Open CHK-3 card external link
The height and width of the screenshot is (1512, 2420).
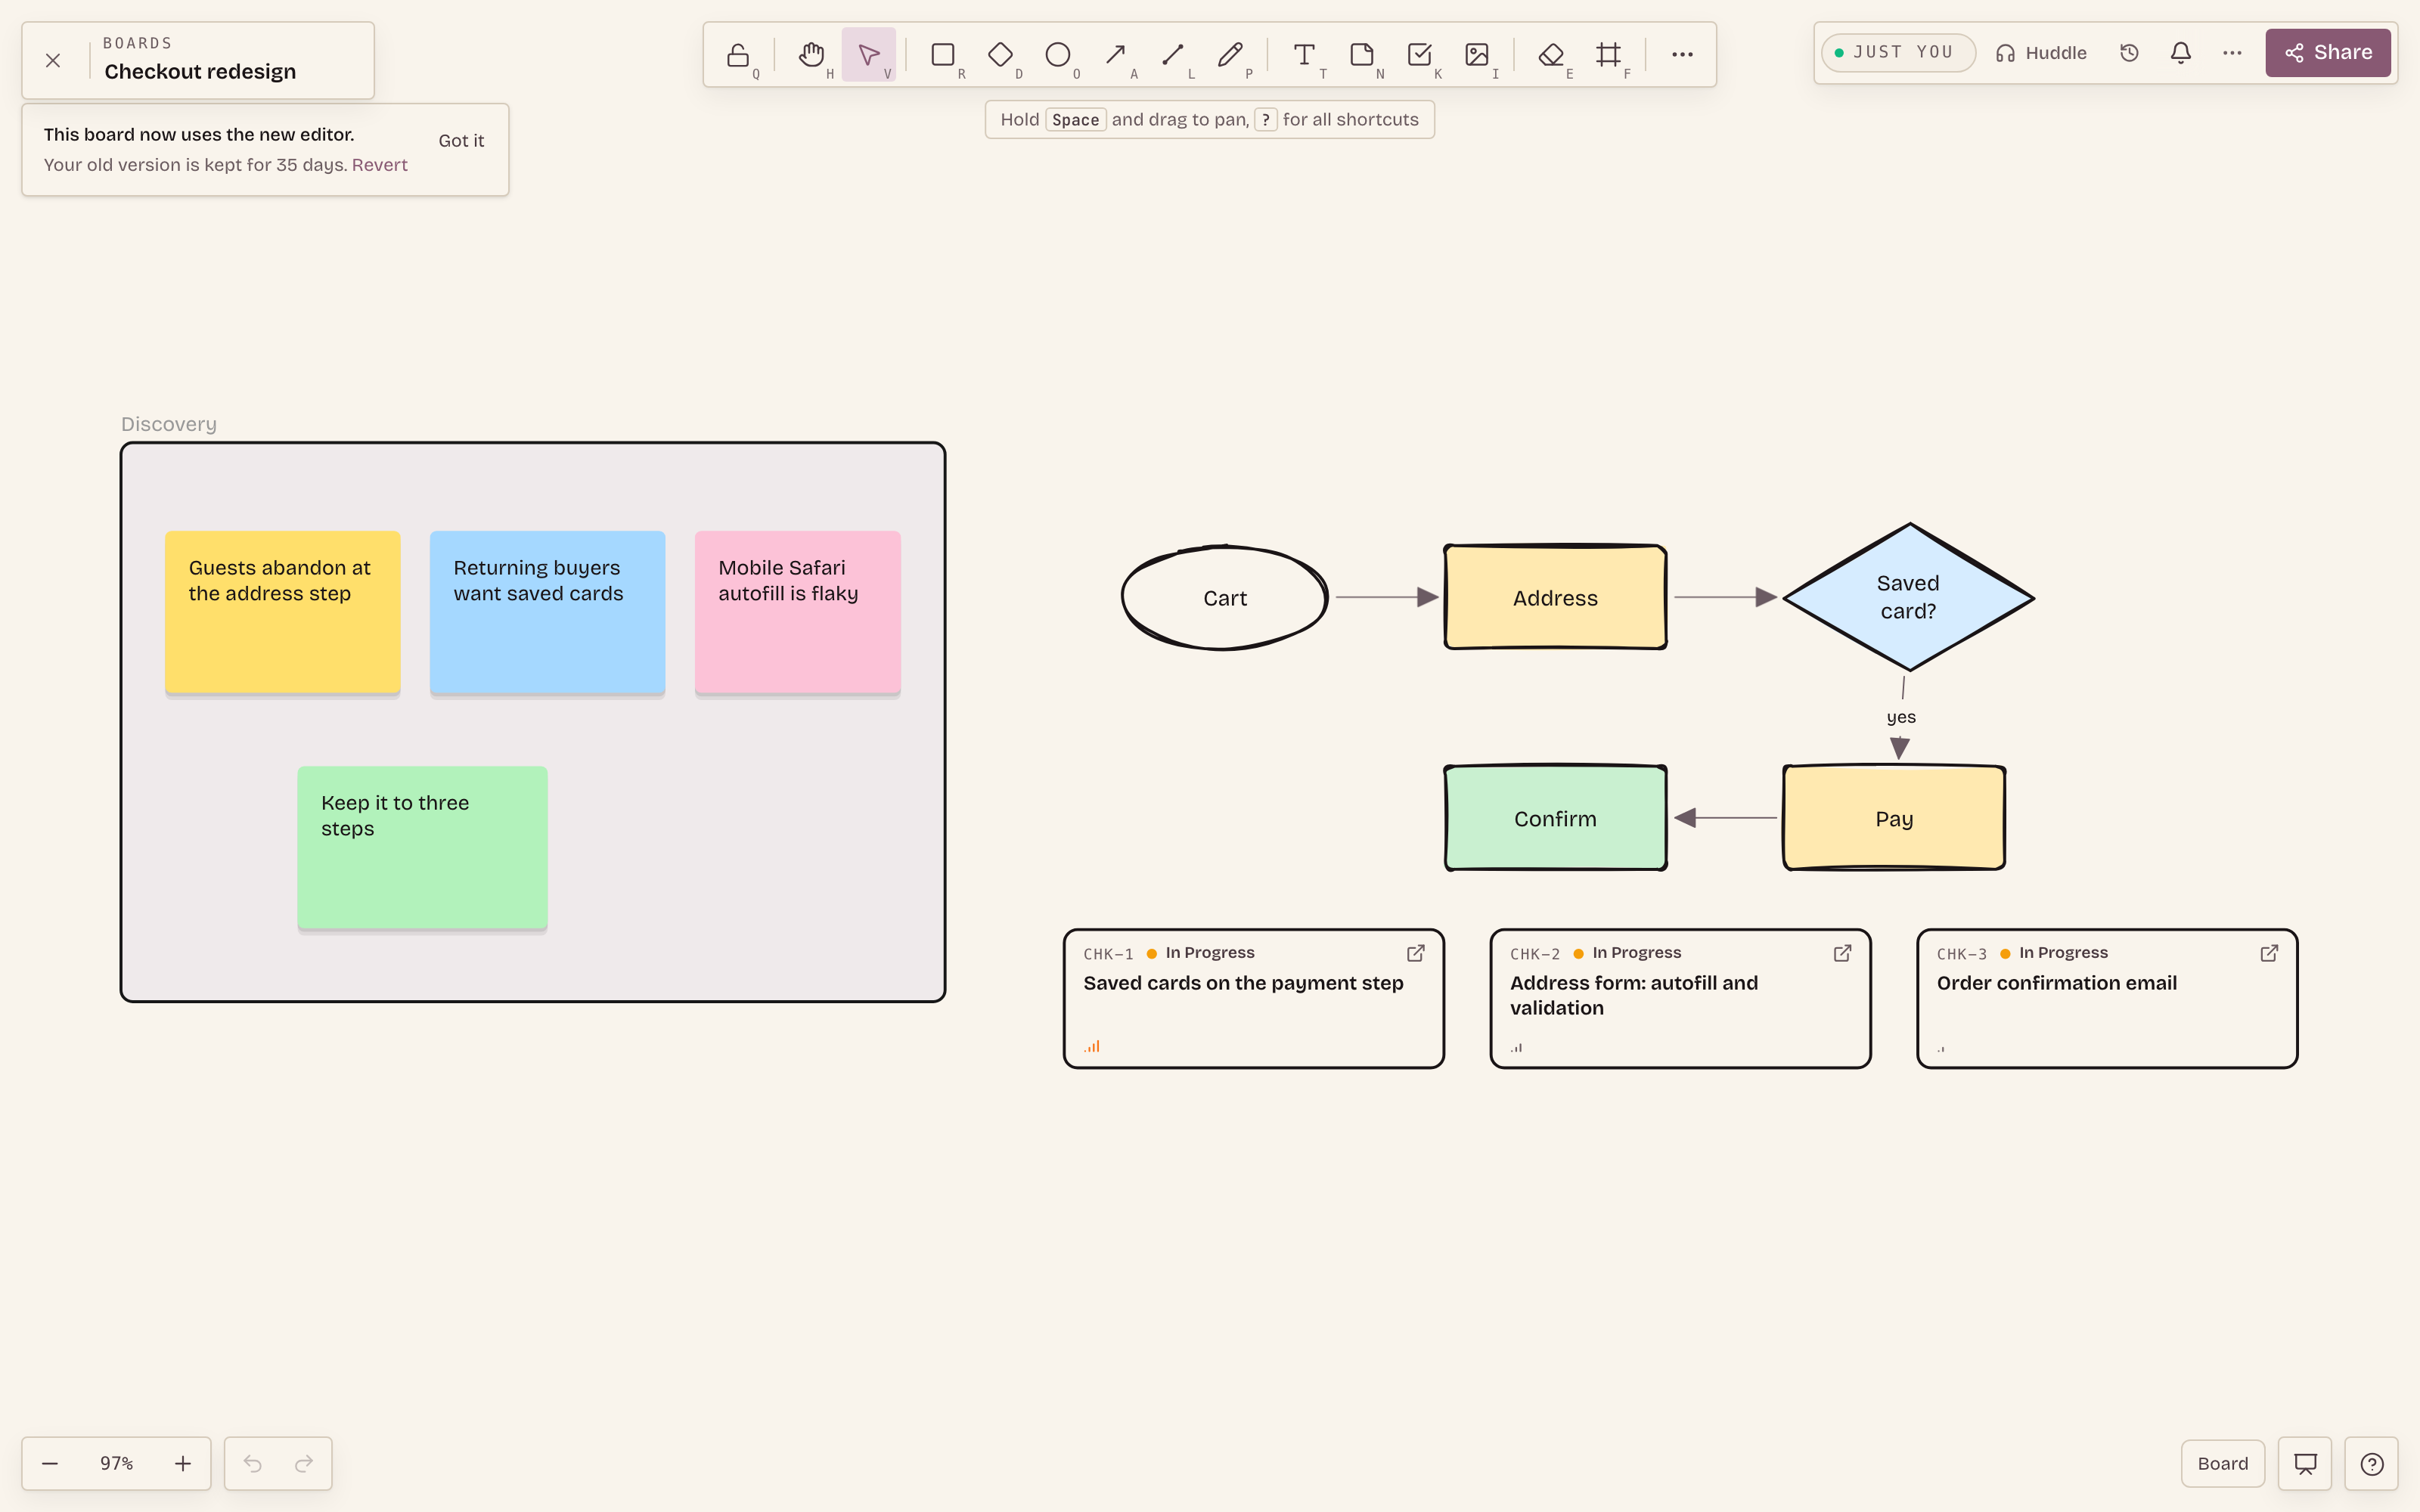(2269, 953)
